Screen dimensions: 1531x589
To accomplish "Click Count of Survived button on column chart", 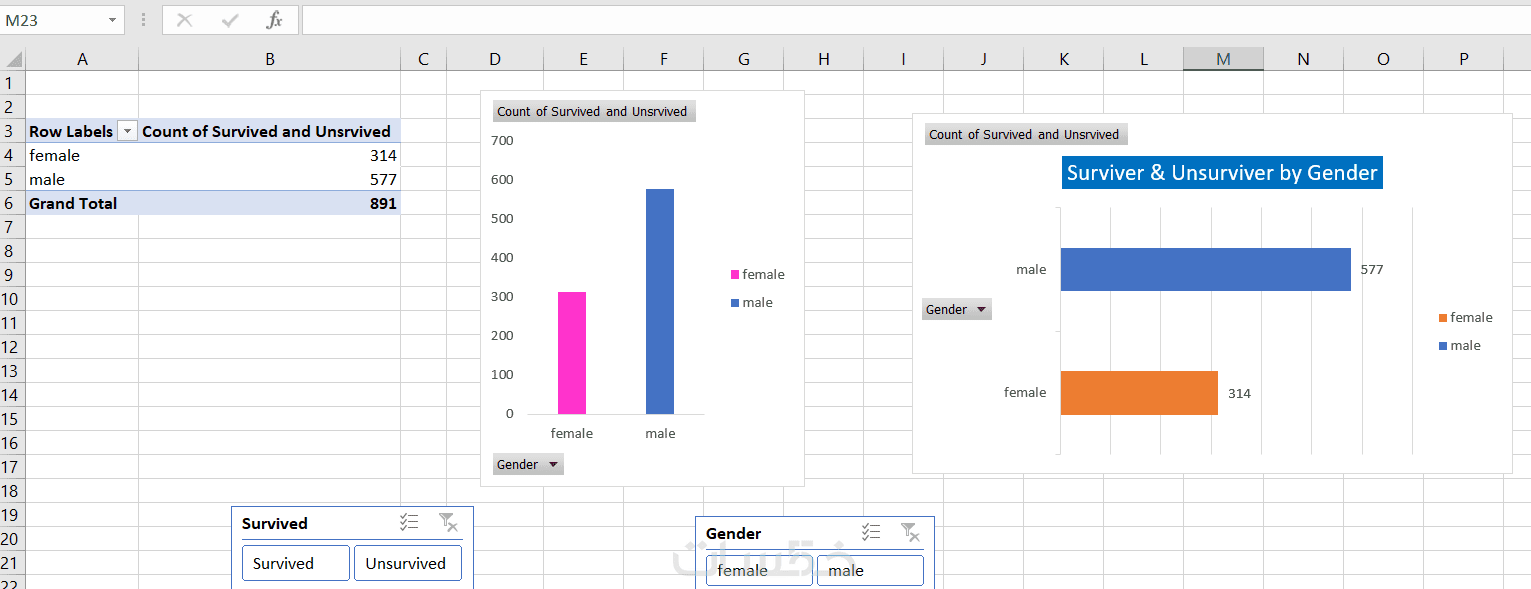I will pyautogui.click(x=592, y=112).
